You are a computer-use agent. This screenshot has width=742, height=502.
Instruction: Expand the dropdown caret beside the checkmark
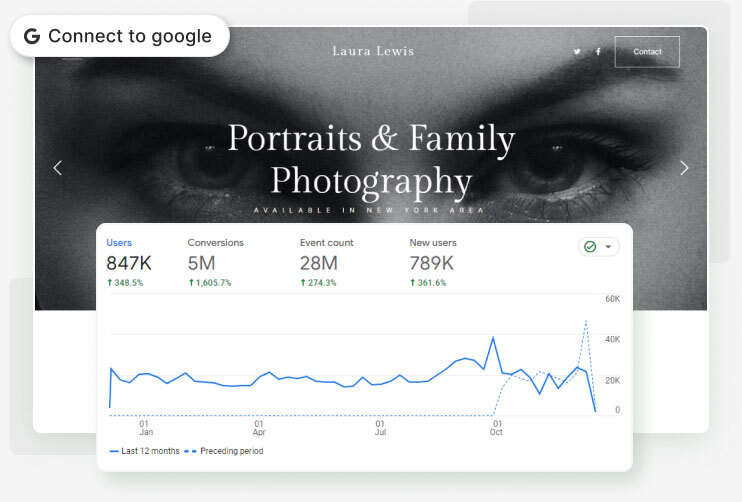coord(607,246)
